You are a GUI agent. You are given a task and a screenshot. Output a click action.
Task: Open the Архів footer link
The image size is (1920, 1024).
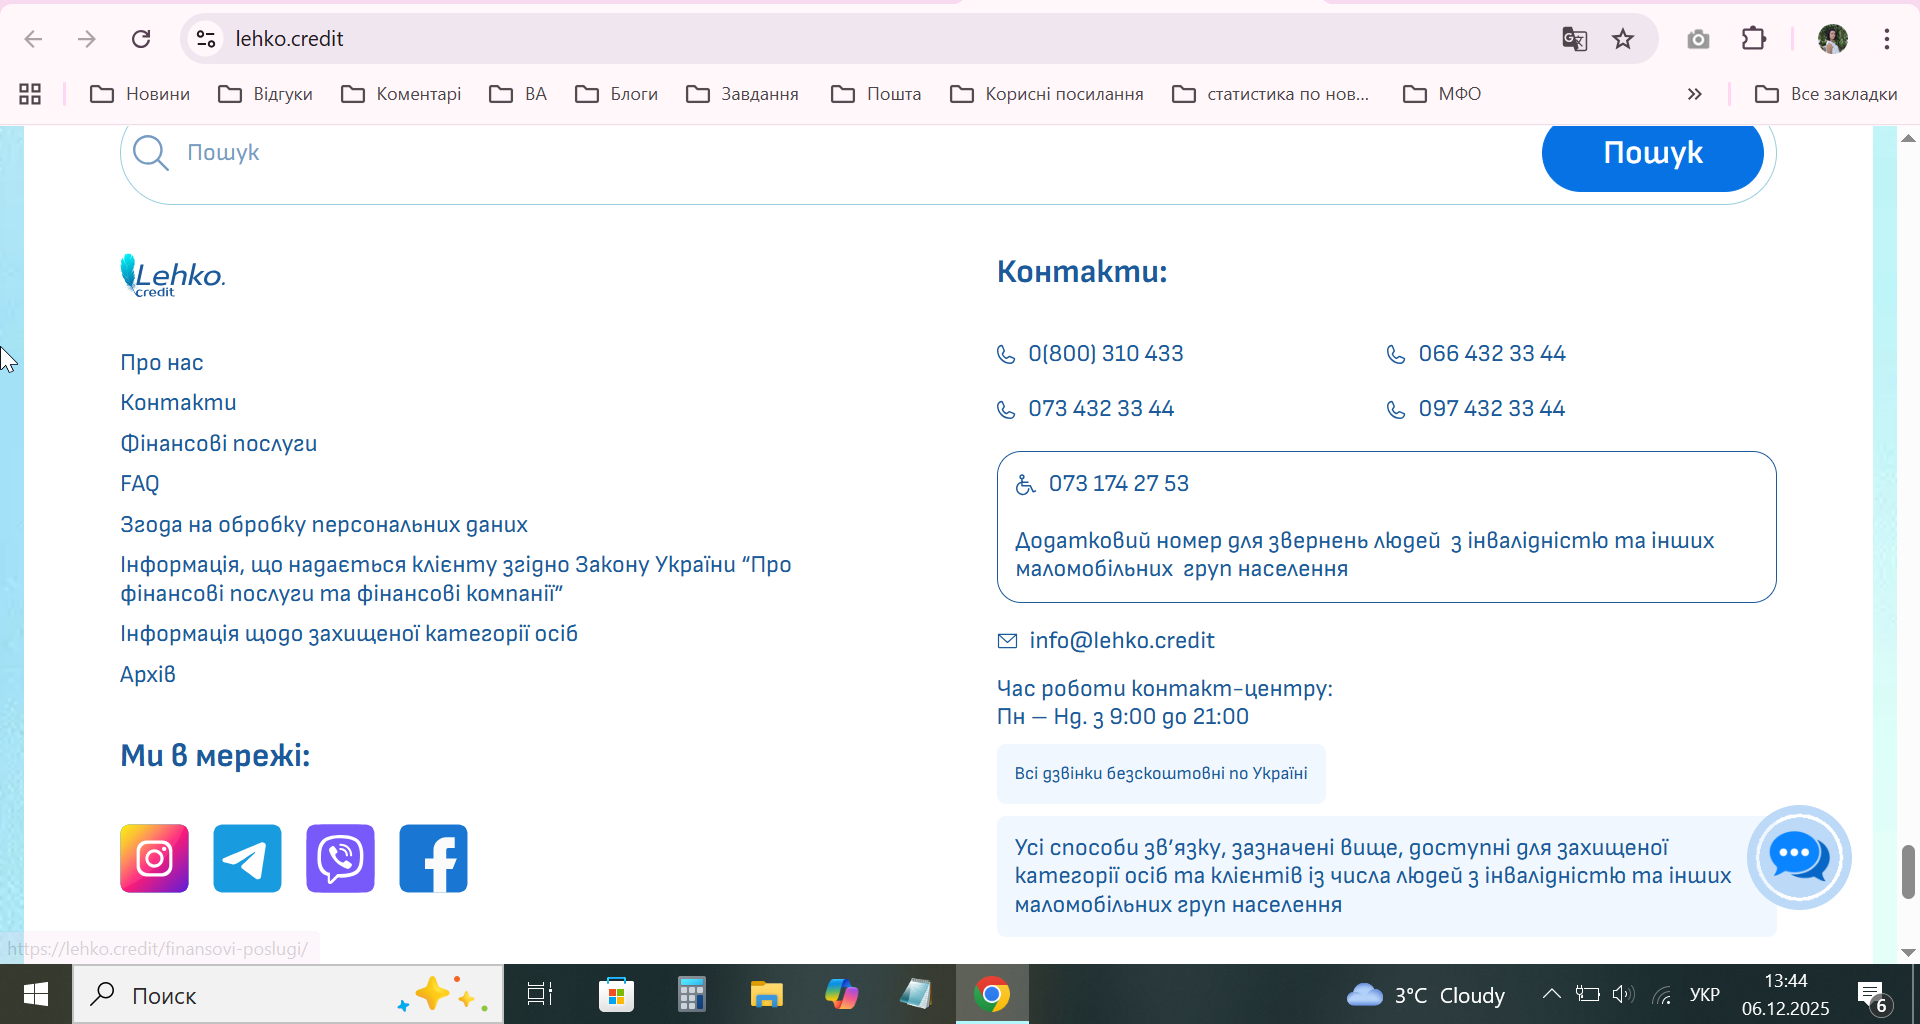148,674
